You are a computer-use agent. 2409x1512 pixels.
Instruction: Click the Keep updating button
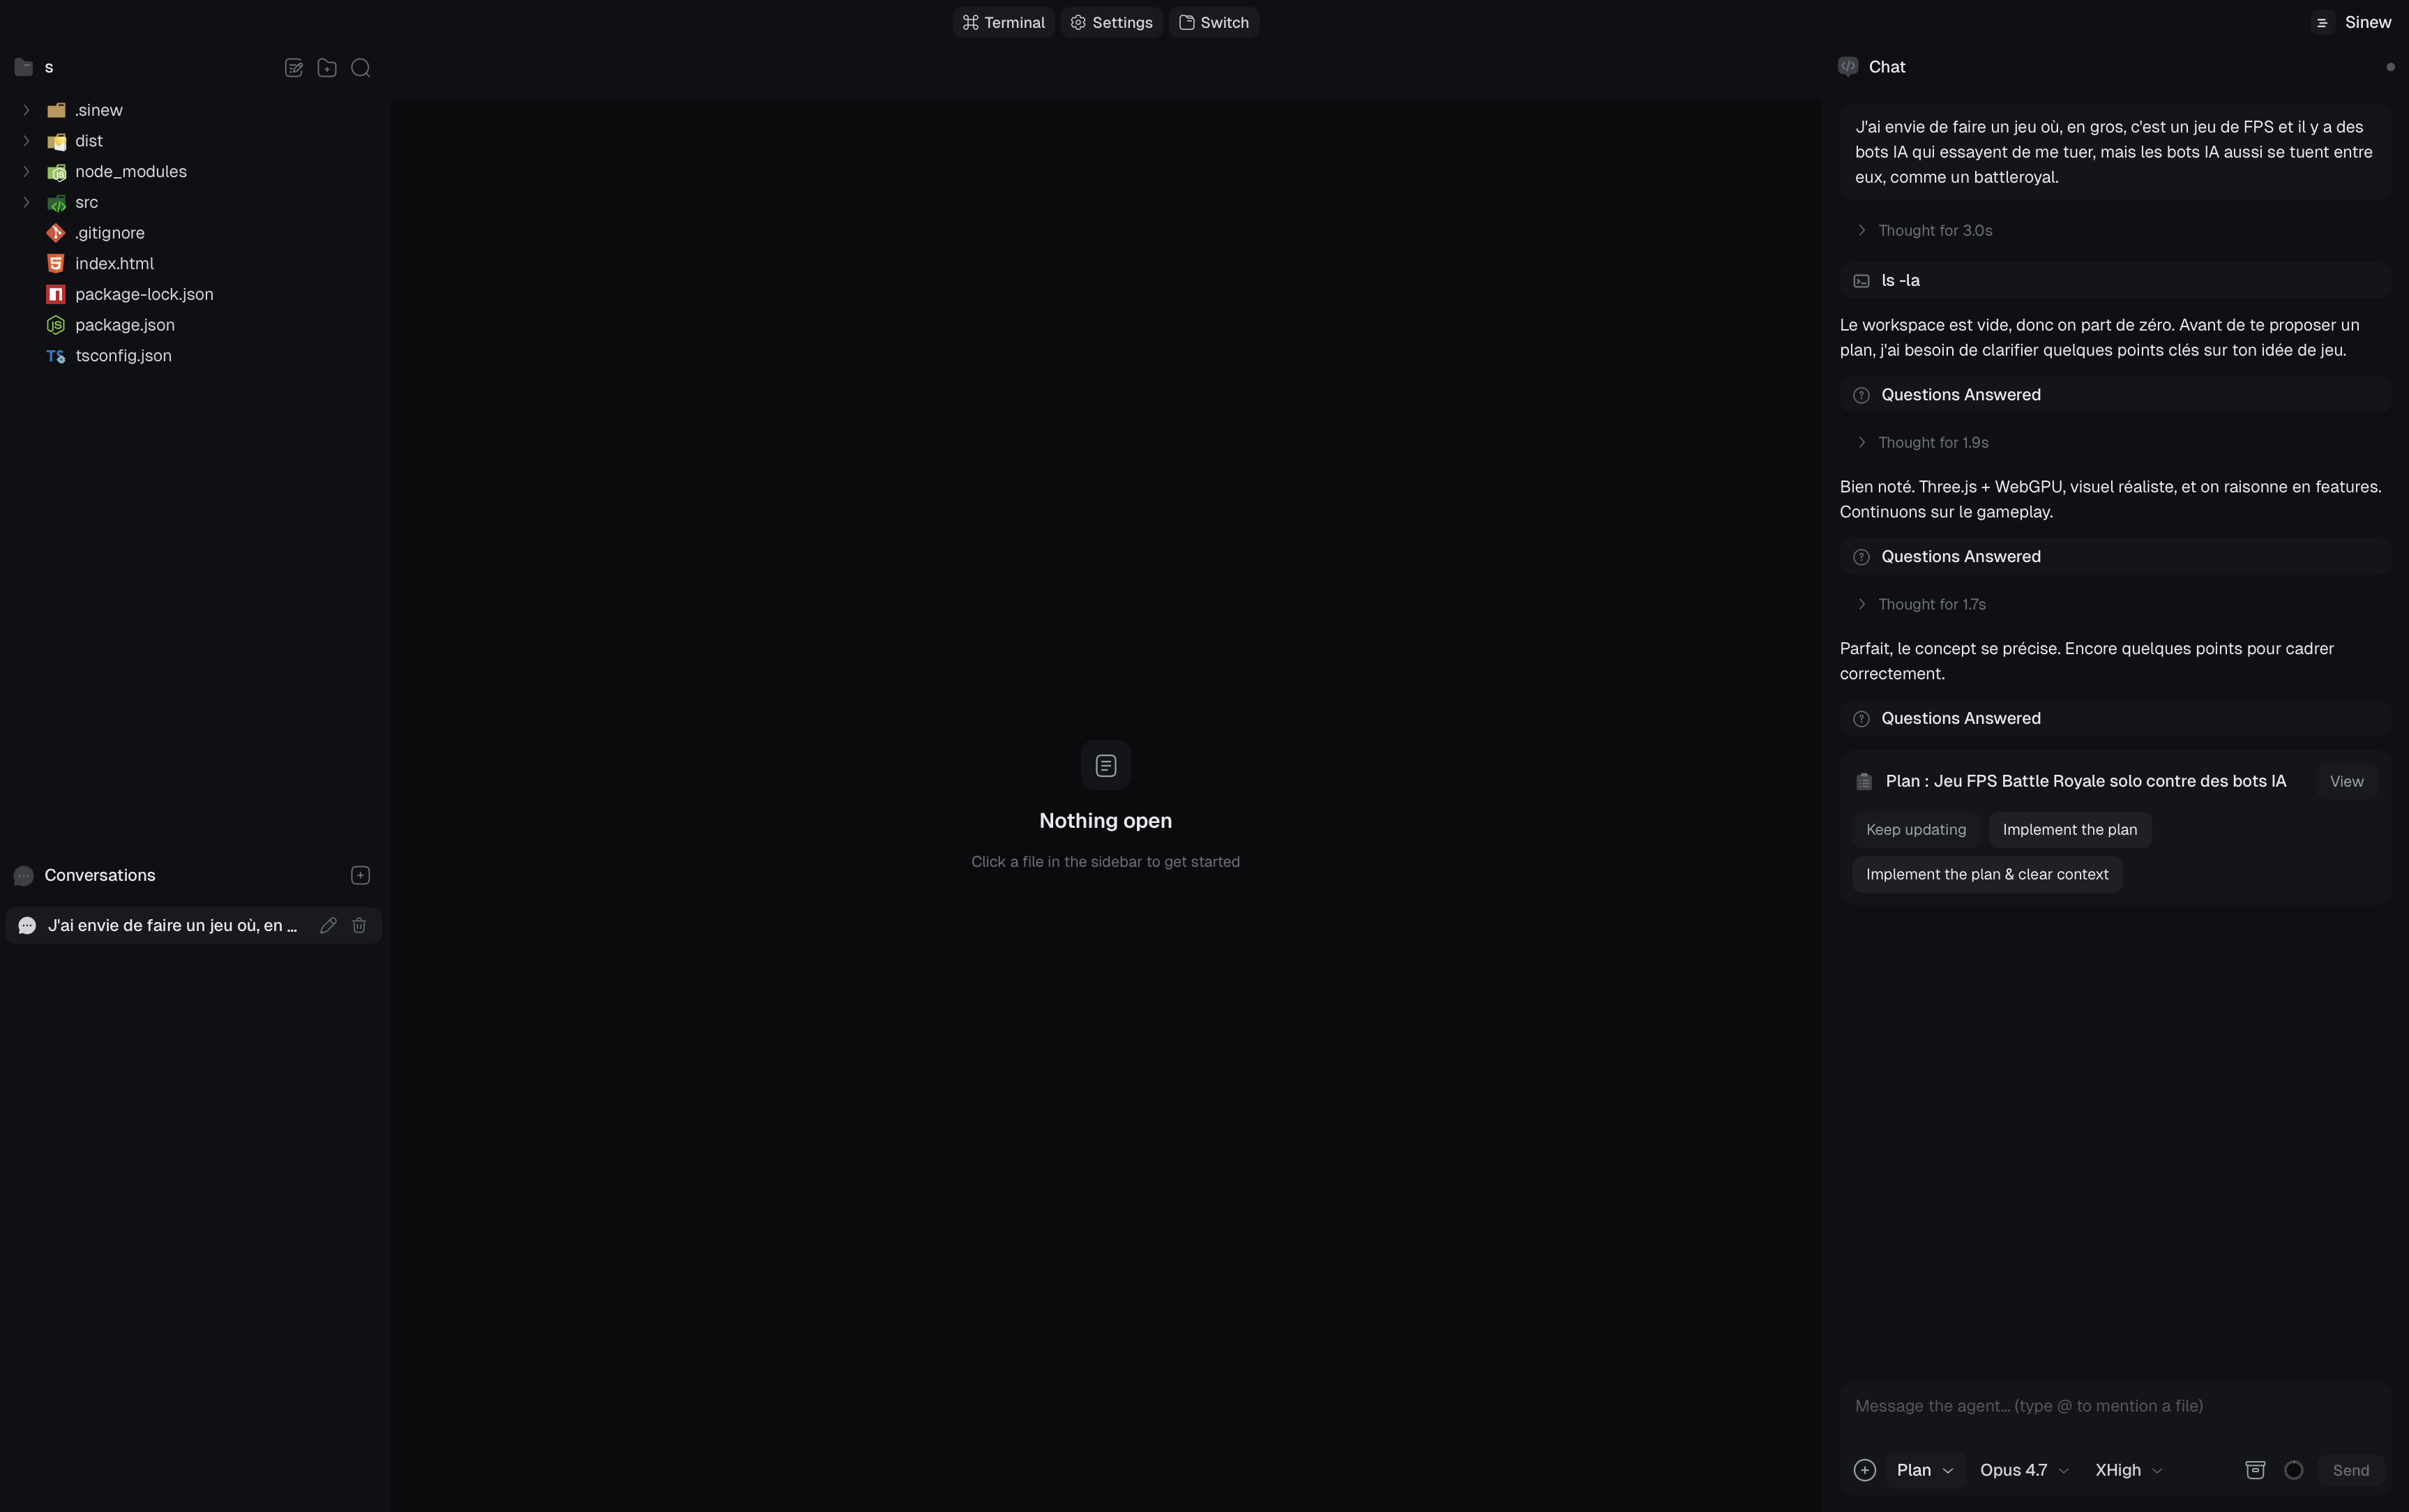(x=1915, y=830)
